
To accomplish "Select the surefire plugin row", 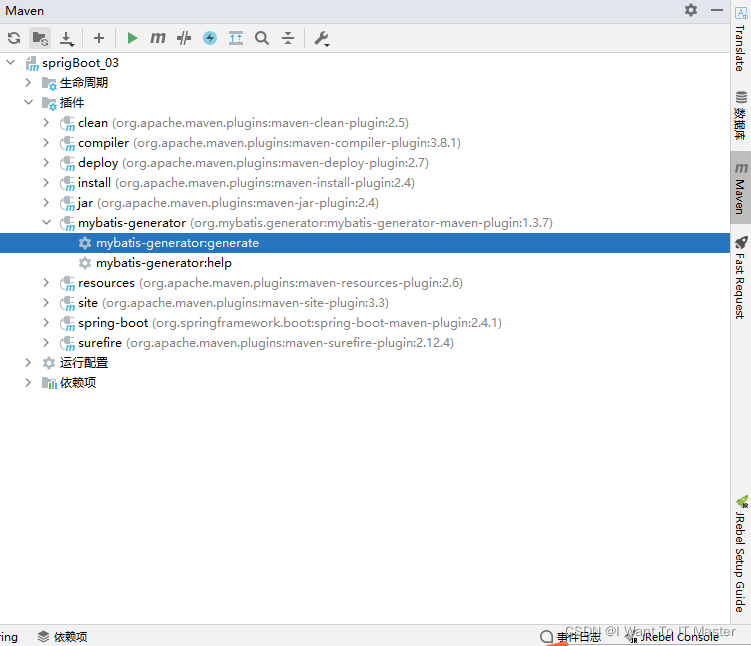I will 365,343.
